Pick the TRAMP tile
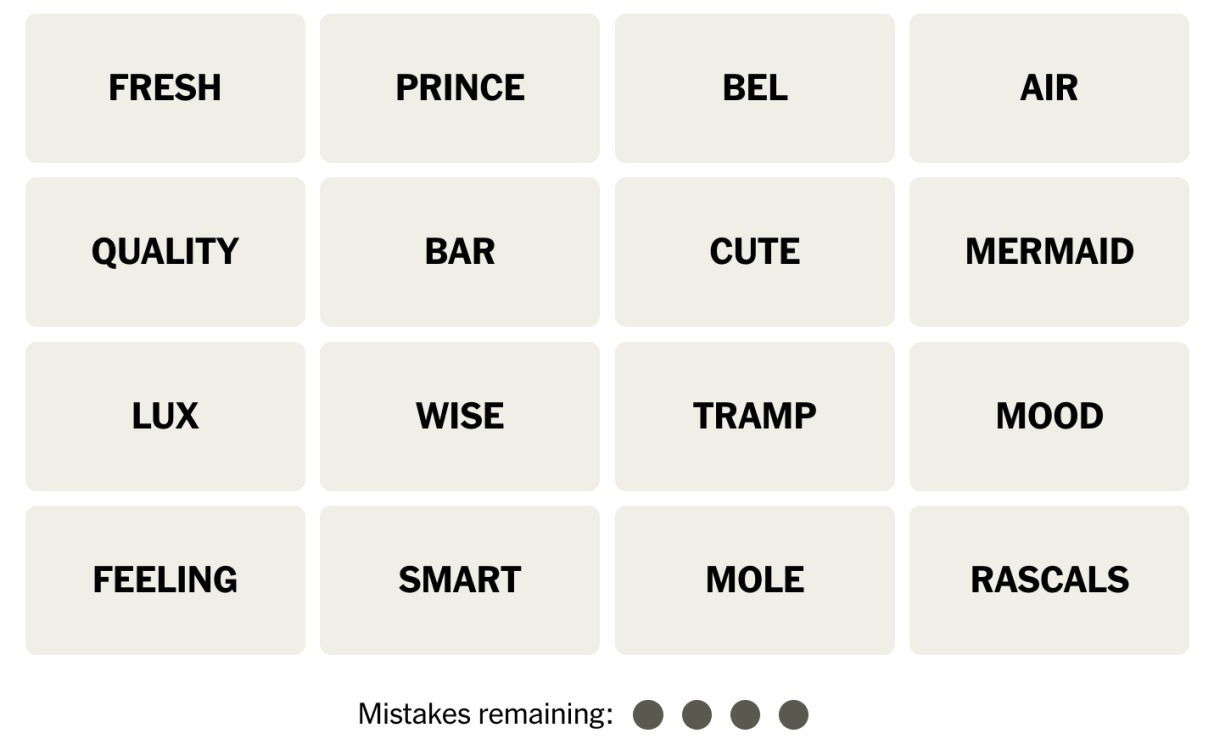The height and width of the screenshot is (750, 1225). click(x=755, y=416)
